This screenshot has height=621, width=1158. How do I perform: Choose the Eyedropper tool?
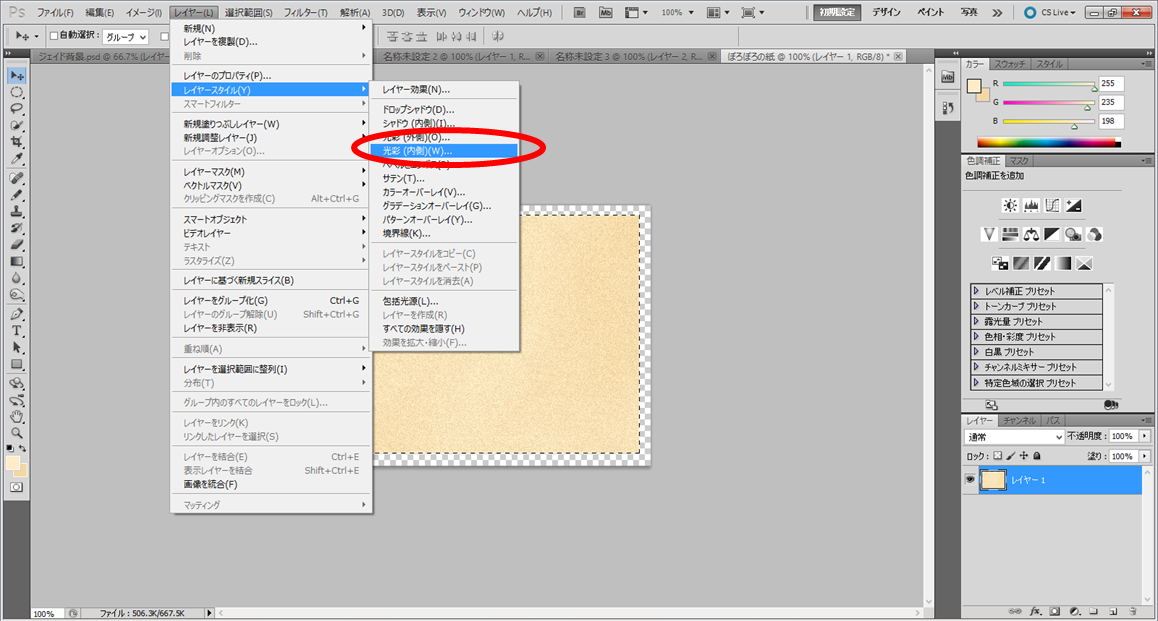tap(17, 160)
